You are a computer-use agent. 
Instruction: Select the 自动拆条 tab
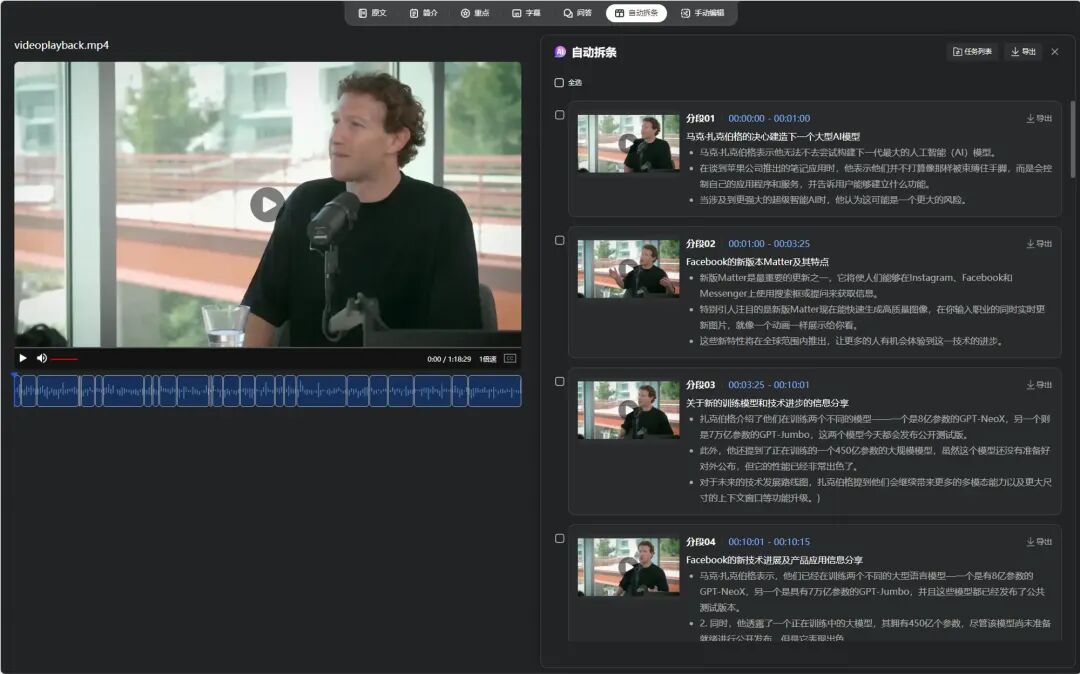pos(636,13)
